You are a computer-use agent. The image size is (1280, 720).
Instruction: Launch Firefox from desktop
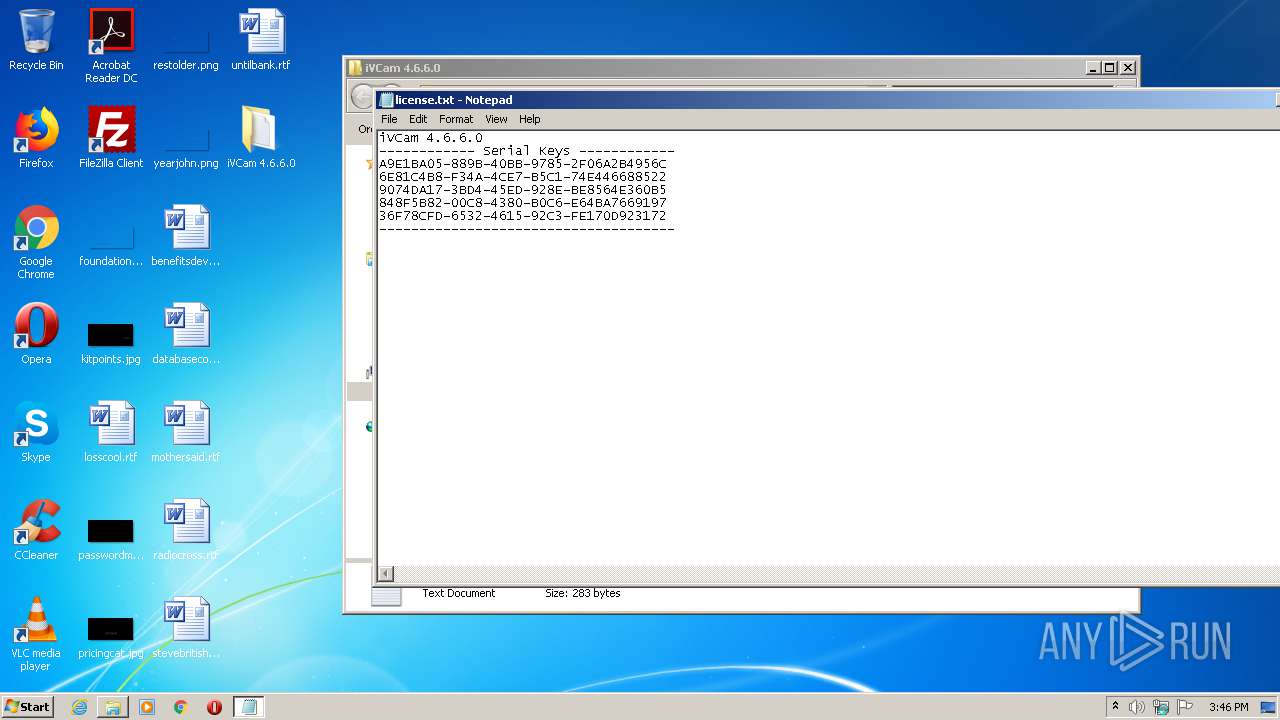click(x=36, y=138)
